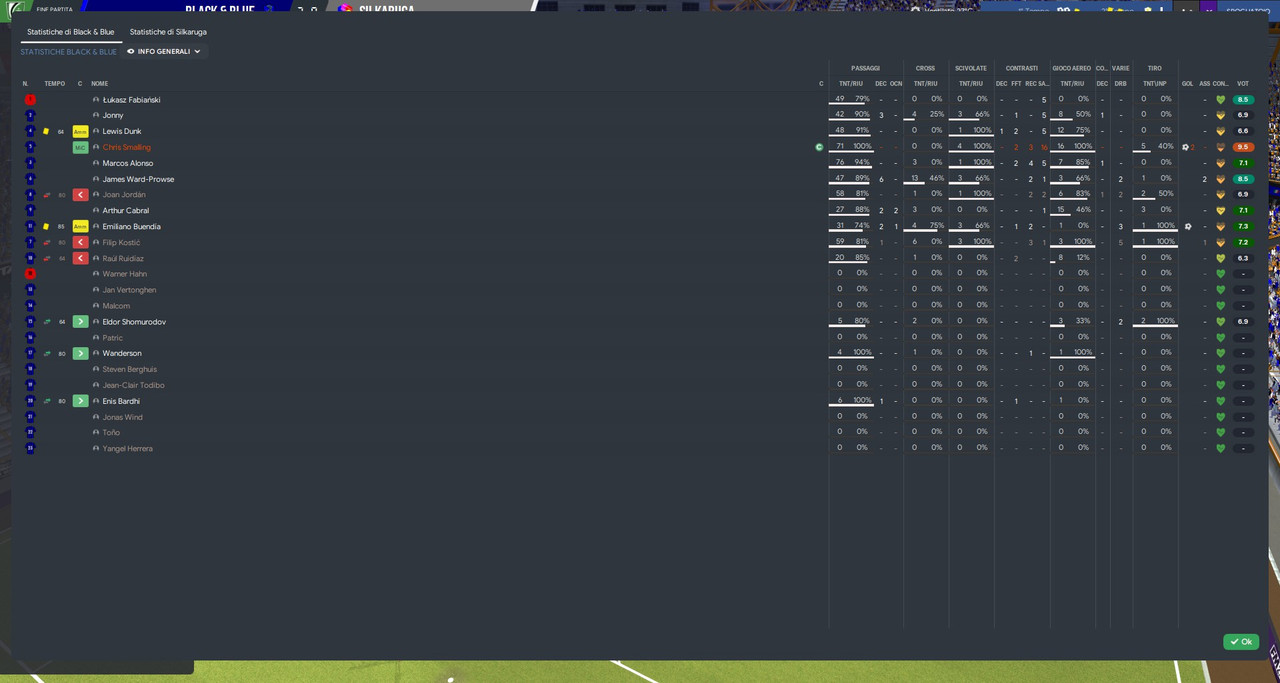Sort the table by the Nome column header

tap(99, 84)
